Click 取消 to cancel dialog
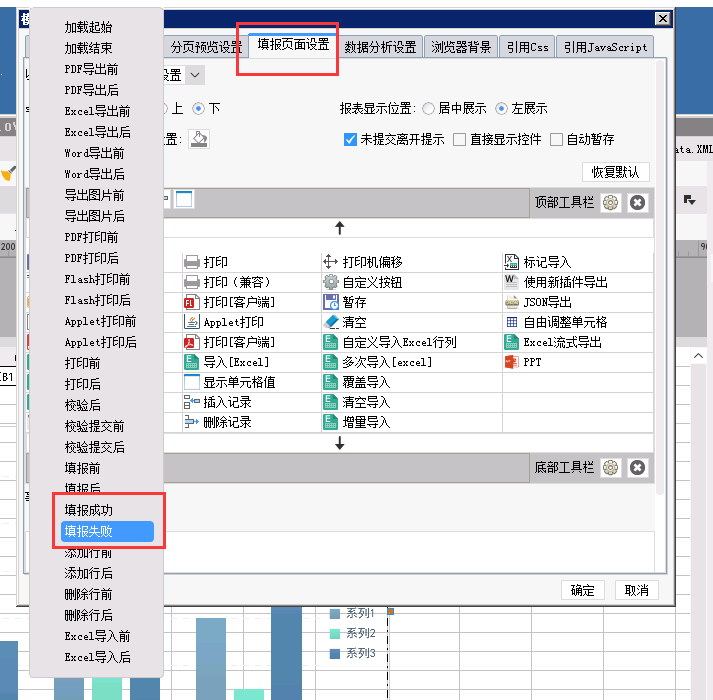Image resolution: width=713 pixels, height=700 pixels. click(x=637, y=590)
